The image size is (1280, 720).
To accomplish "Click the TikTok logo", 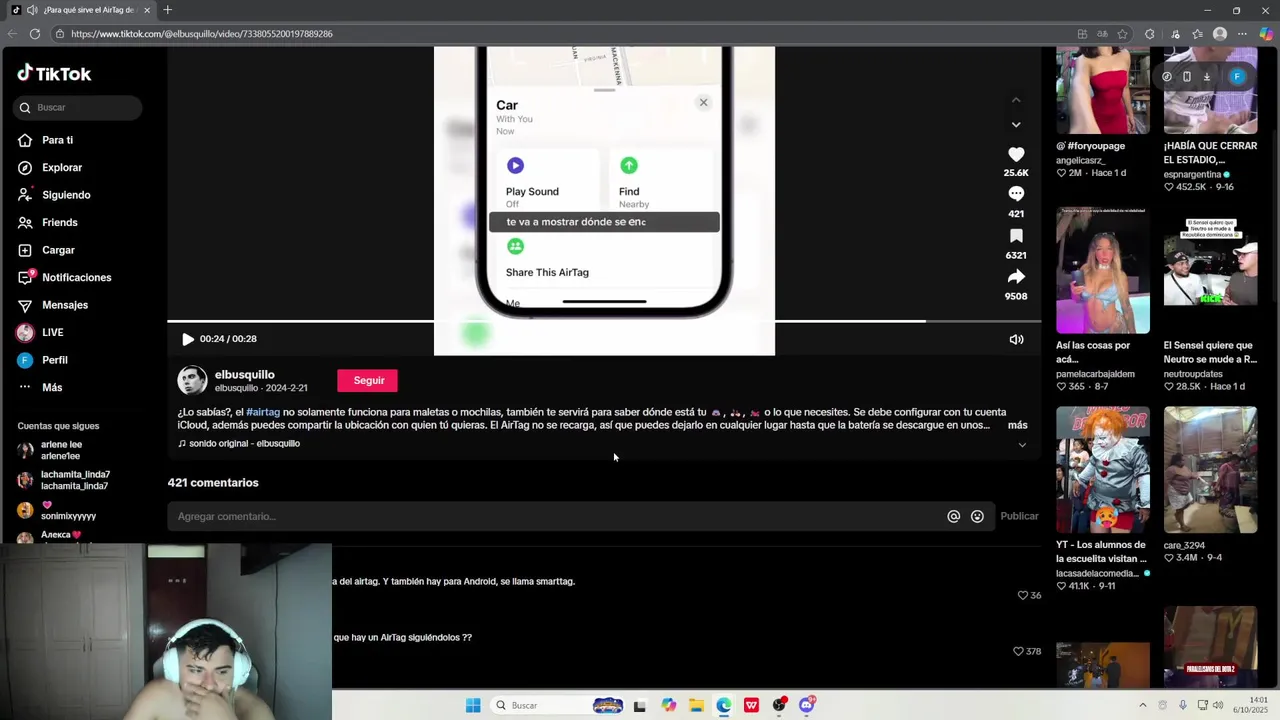I will pos(54,73).
